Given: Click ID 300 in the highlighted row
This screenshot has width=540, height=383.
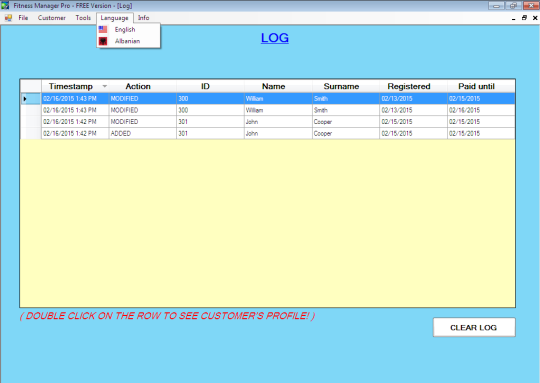Looking at the screenshot, I should tap(210, 99).
